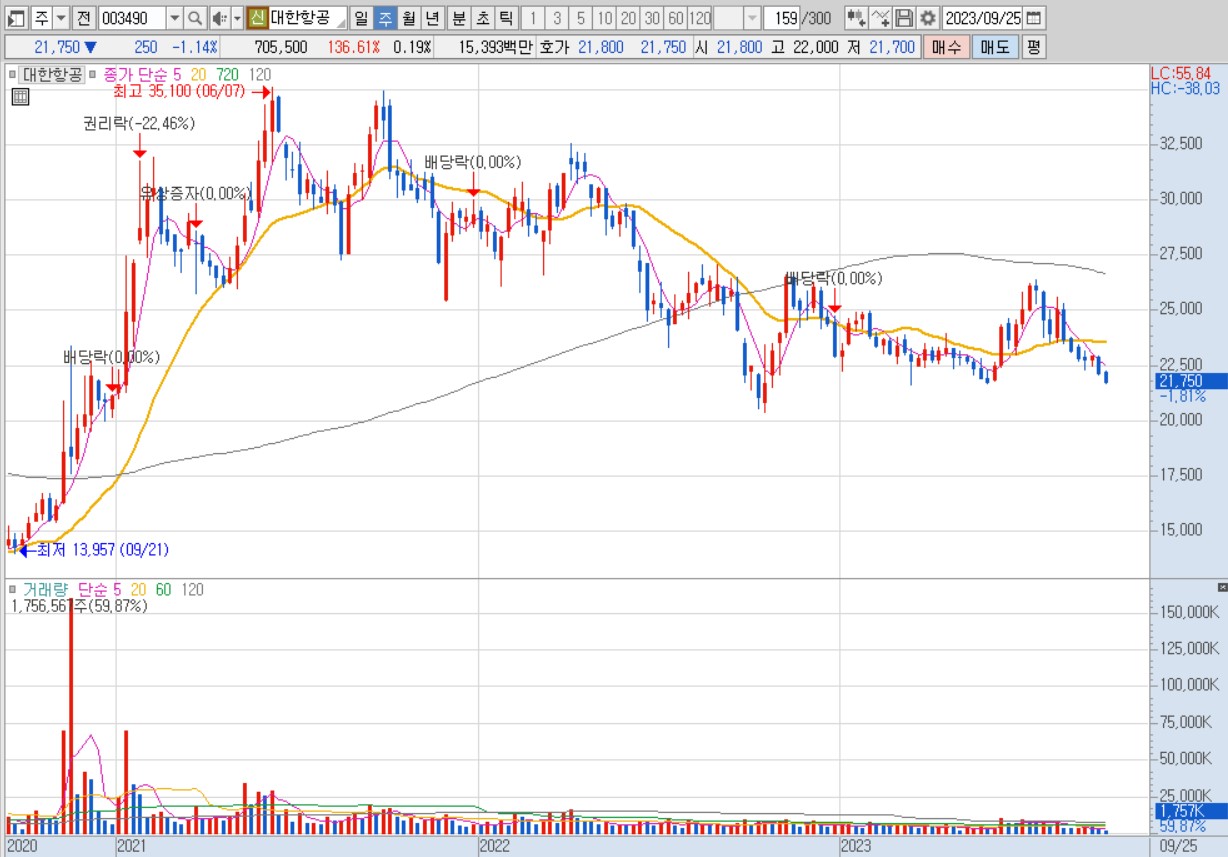Open chart settings gear icon
The image size is (1228, 857).
[928, 18]
